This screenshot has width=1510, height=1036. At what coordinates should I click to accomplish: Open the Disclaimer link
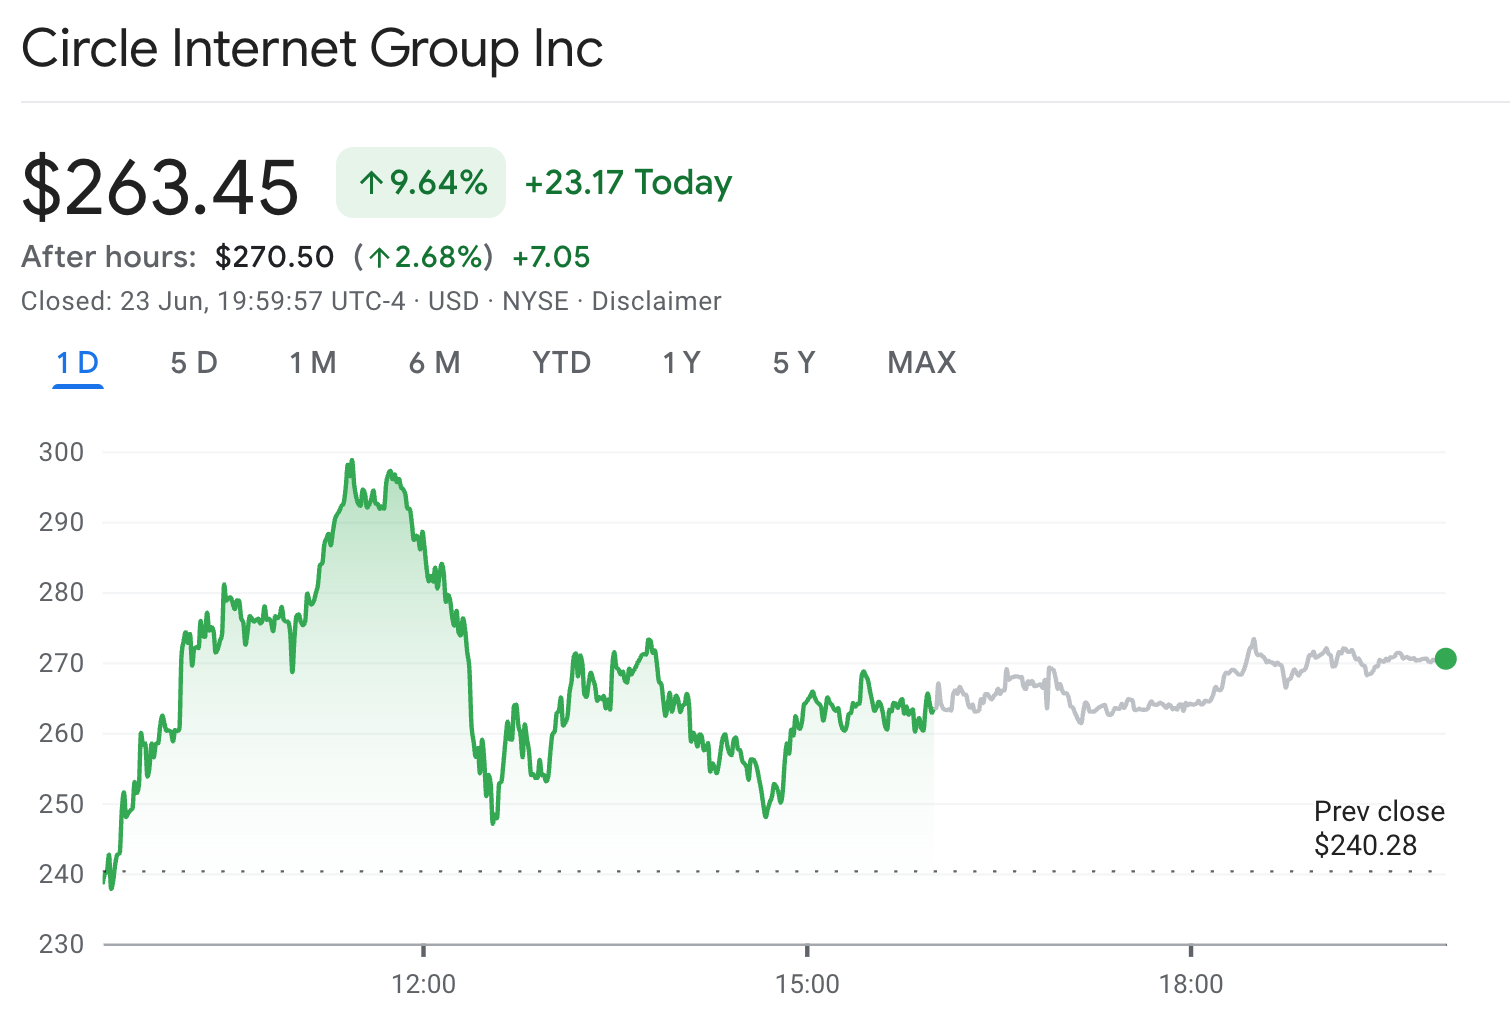tap(656, 301)
